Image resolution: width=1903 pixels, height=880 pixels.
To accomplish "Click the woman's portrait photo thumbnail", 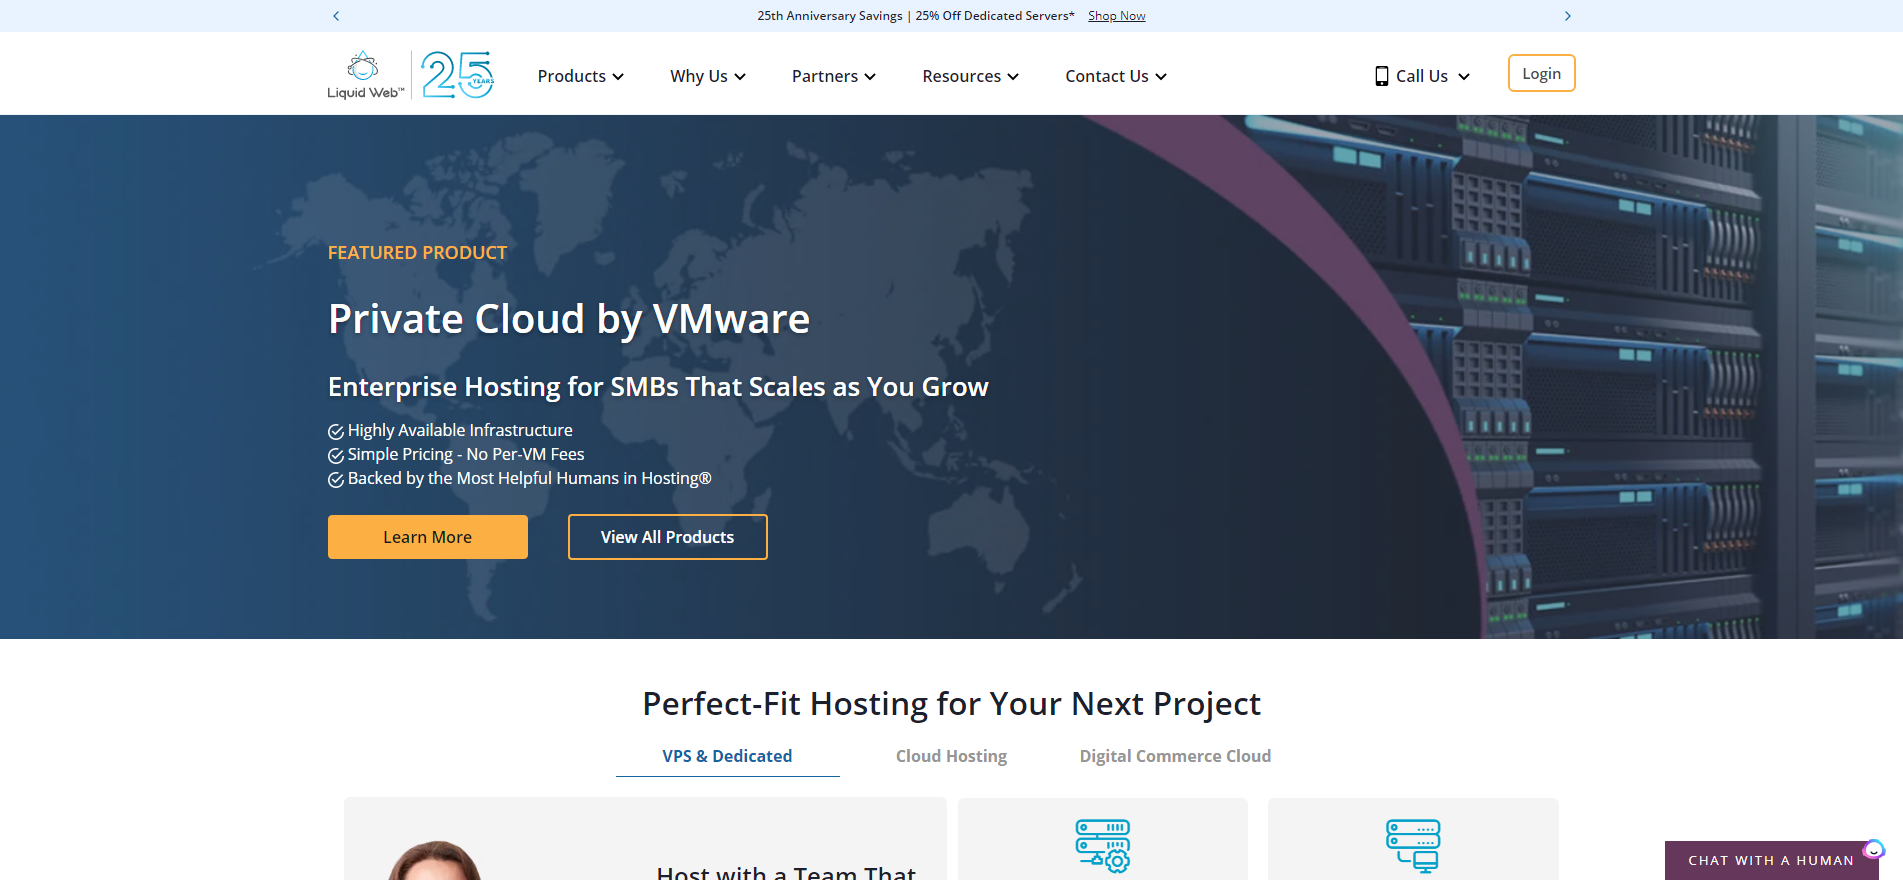I will pyautogui.click(x=435, y=860).
